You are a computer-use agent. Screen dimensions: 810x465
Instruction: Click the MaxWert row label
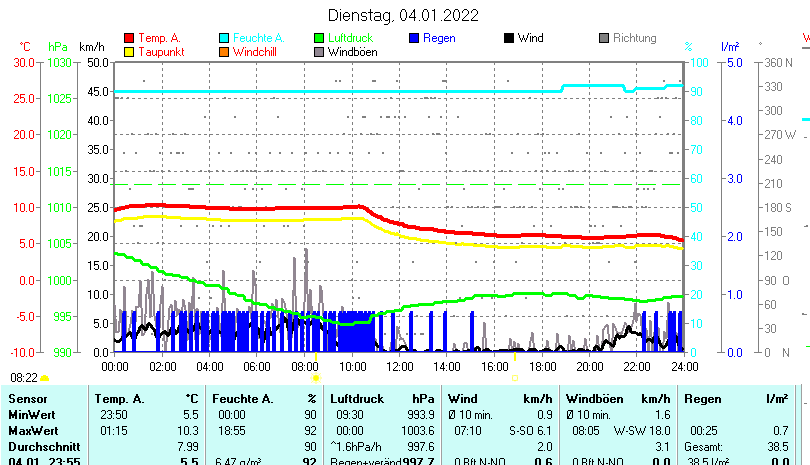pyautogui.click(x=33, y=429)
